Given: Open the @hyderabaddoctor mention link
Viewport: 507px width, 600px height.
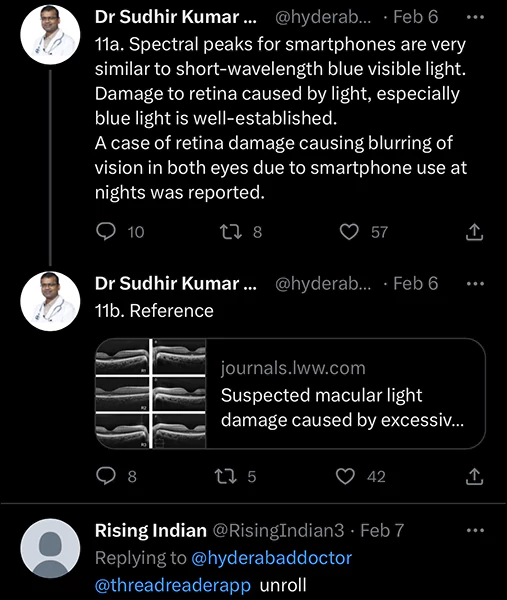Looking at the screenshot, I should (271, 558).
